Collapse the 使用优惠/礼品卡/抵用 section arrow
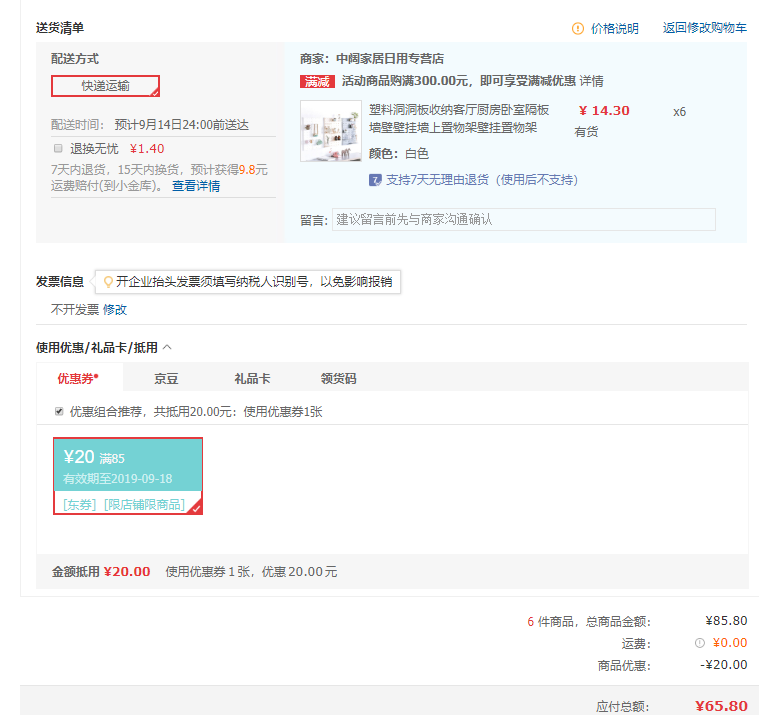Image resolution: width=759 pixels, height=715 pixels. click(x=167, y=347)
